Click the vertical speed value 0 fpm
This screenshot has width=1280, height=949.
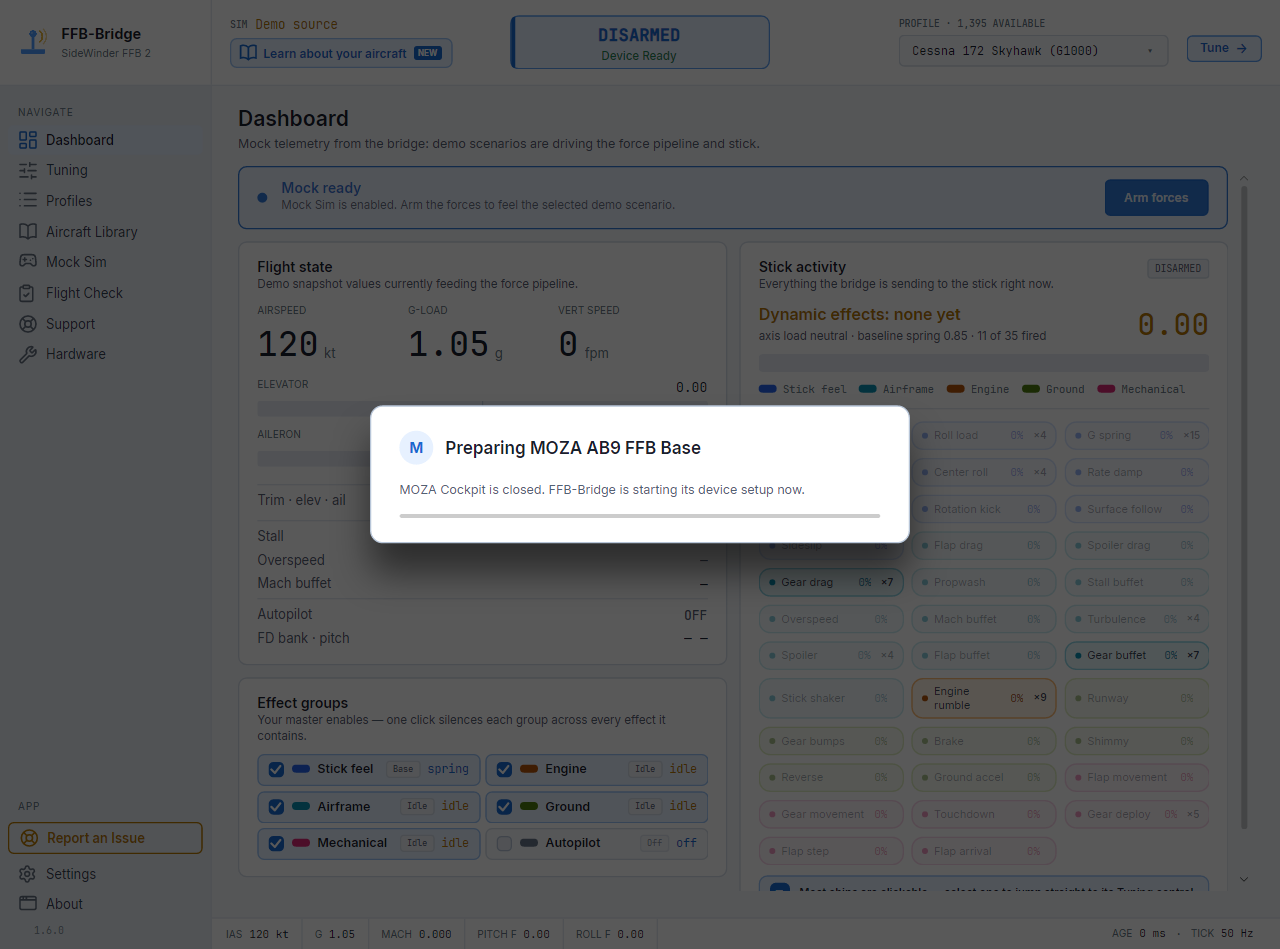583,345
